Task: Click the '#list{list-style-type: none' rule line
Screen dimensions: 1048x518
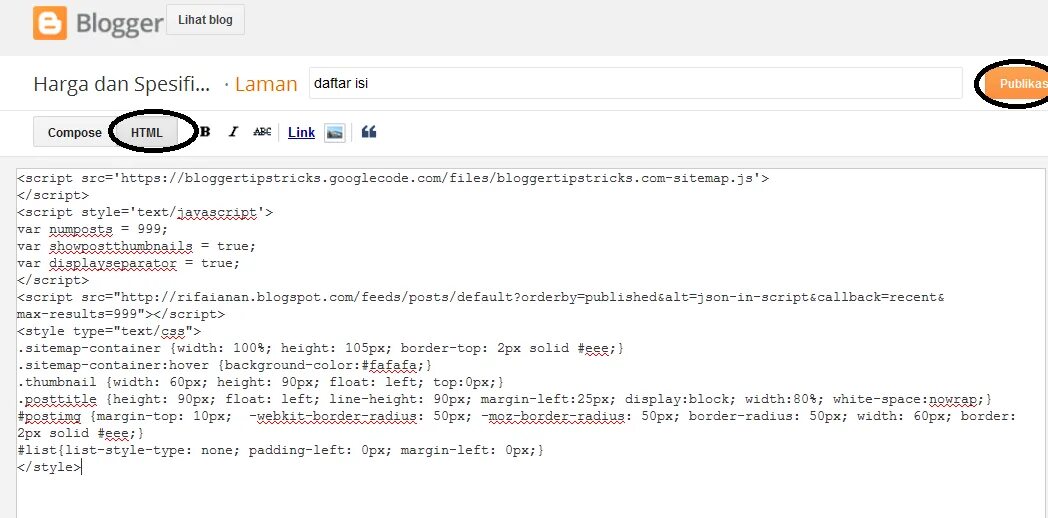Action: [x=281, y=450]
